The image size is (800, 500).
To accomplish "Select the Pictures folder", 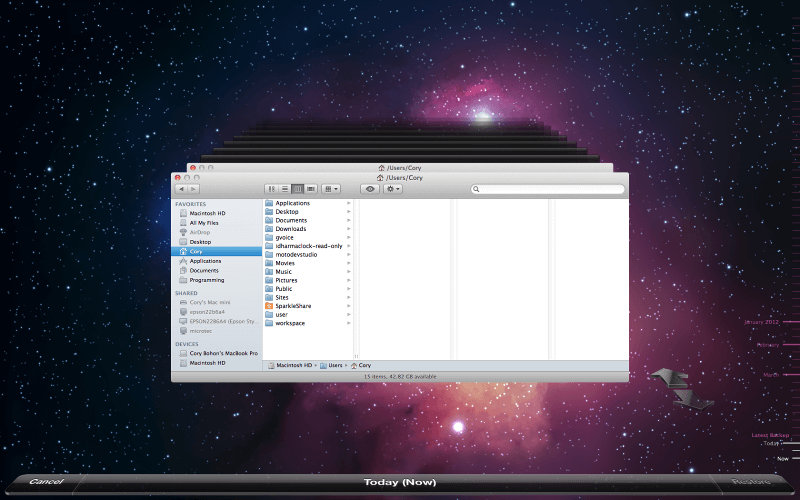I will pyautogui.click(x=286, y=280).
